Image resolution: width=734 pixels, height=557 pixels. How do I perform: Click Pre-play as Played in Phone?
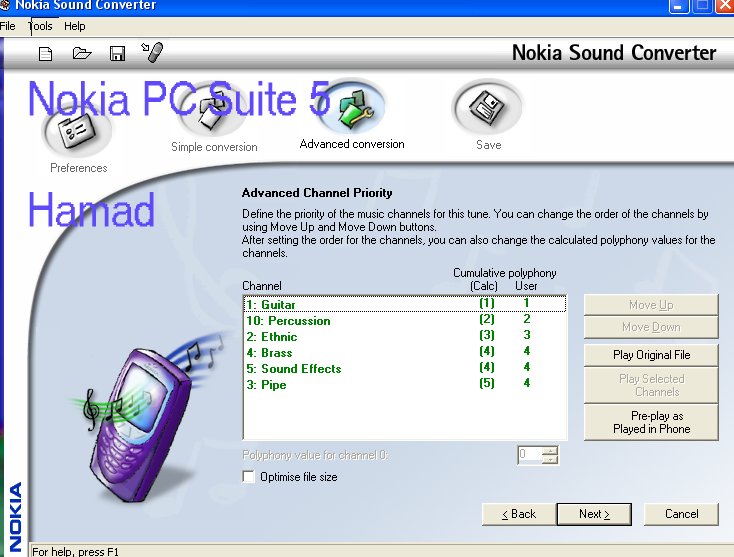[x=651, y=422]
